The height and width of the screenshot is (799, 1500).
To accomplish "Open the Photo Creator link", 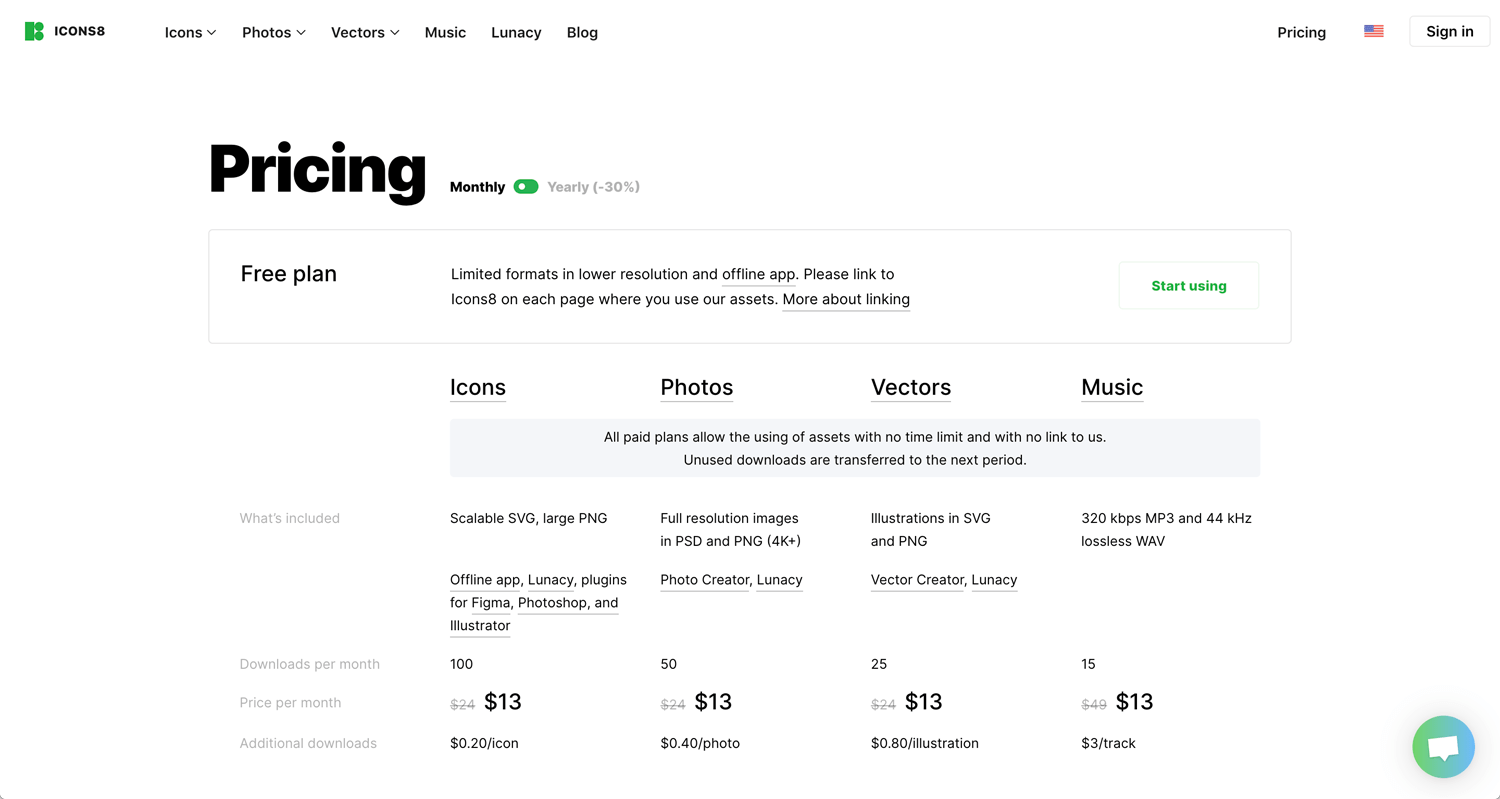I will click(x=705, y=580).
